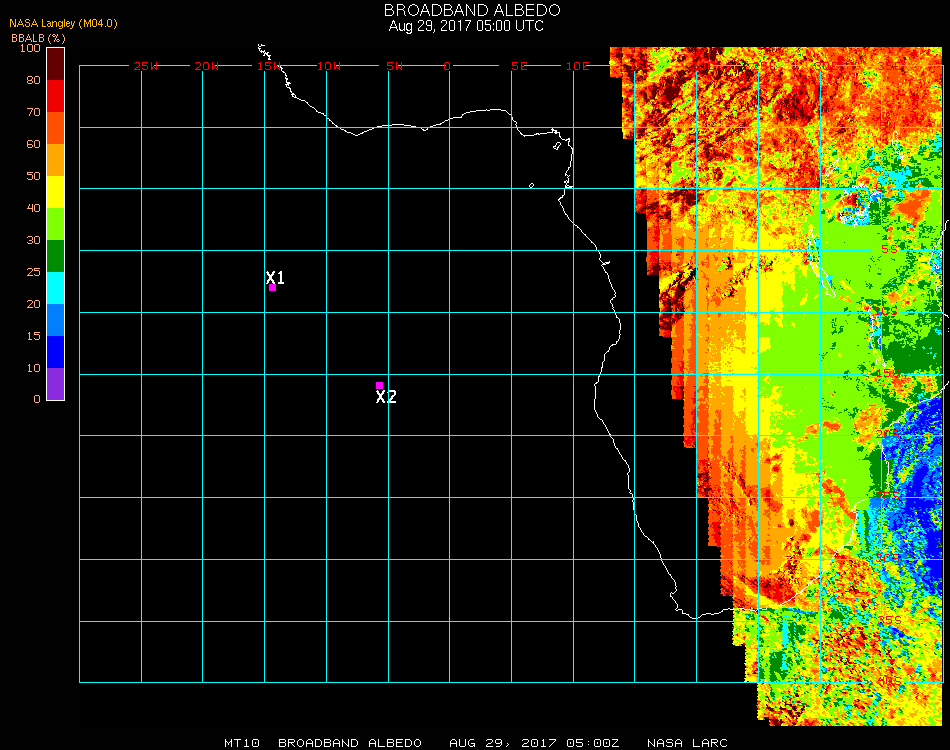Viewport: 950px width, 750px height.
Task: Choose the light green 30-40 colorbar swatch
Action: (56, 224)
